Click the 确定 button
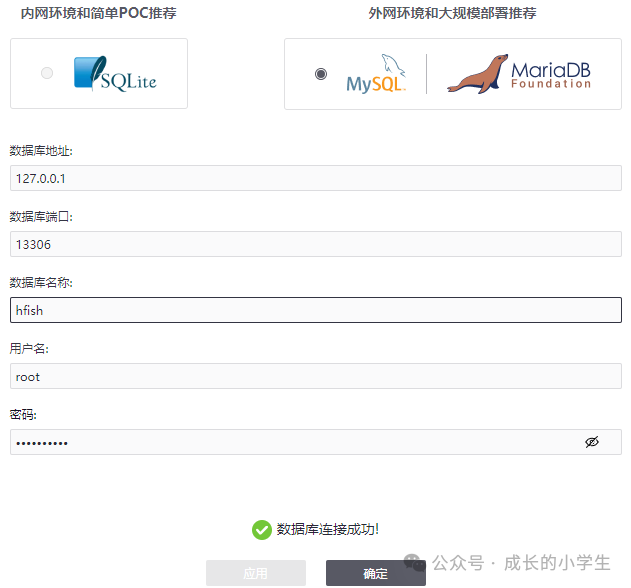 [x=376, y=573]
